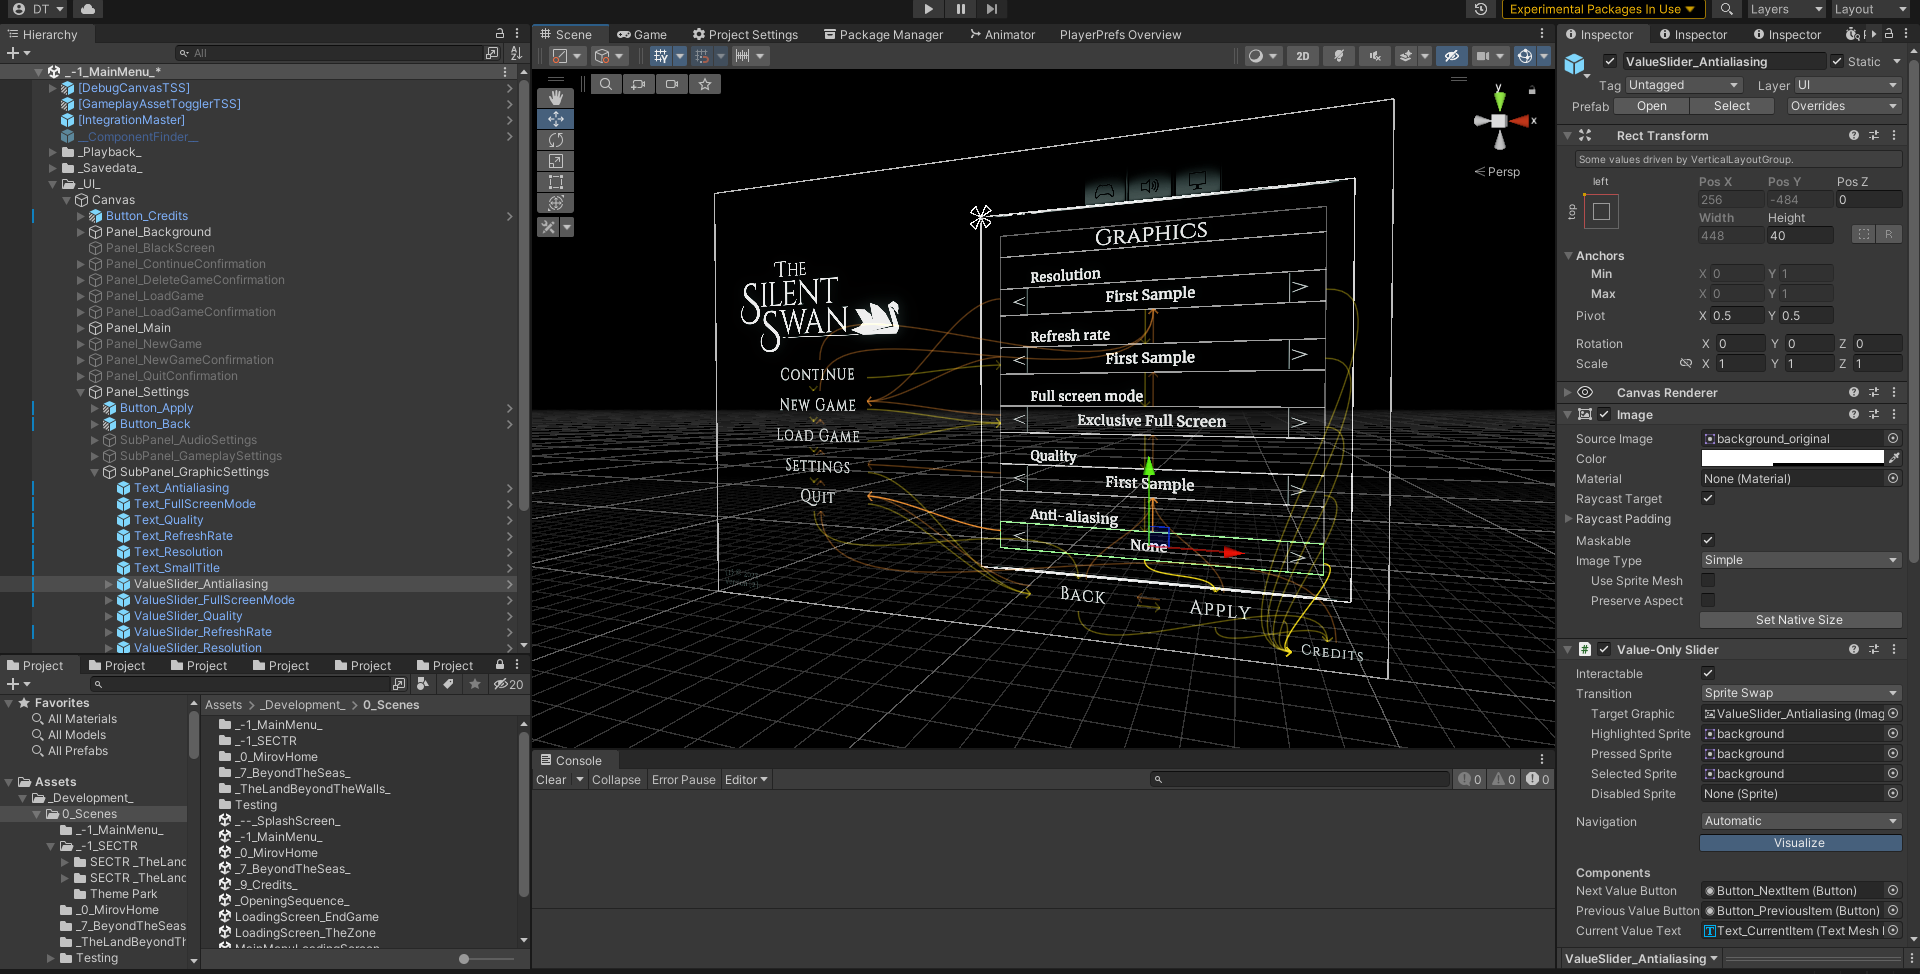Click the Play button
The width and height of the screenshot is (1920, 974).
tap(928, 9)
